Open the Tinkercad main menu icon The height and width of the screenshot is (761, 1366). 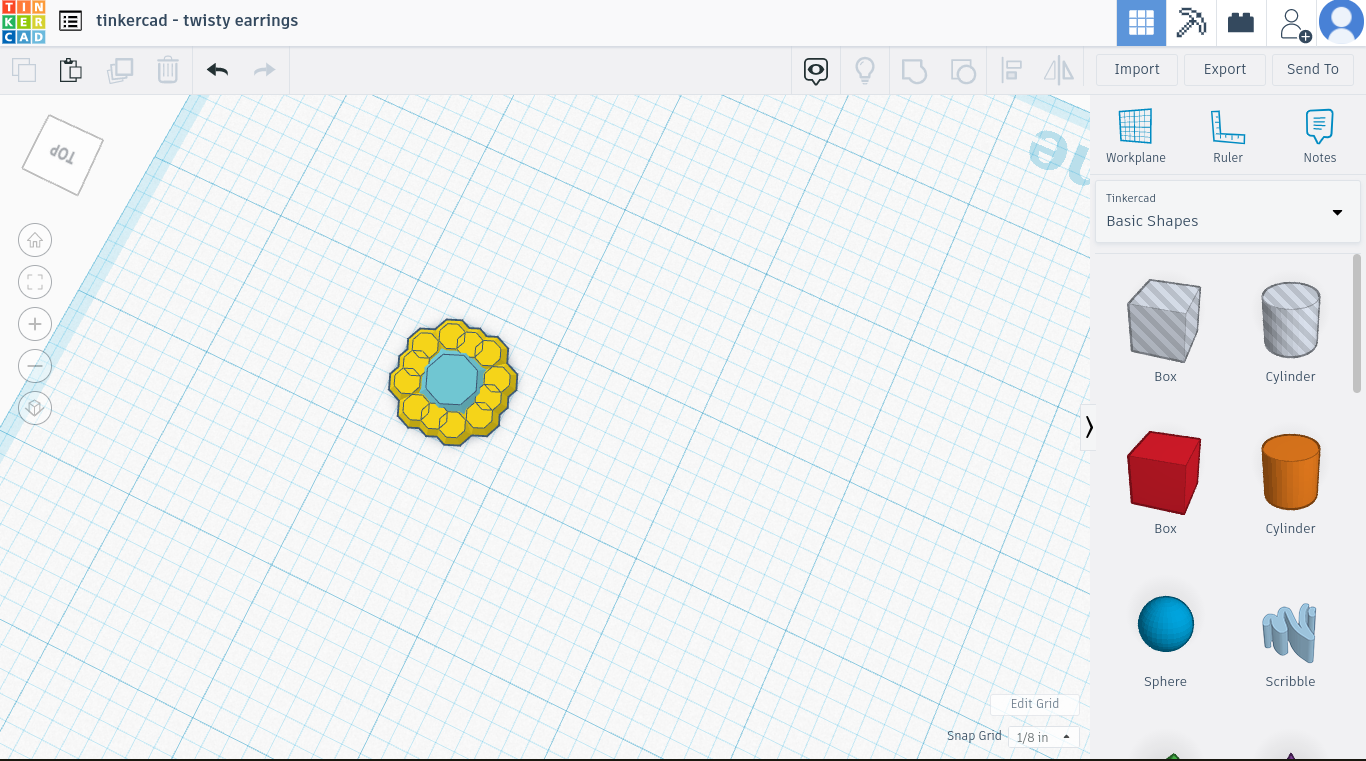click(69, 20)
